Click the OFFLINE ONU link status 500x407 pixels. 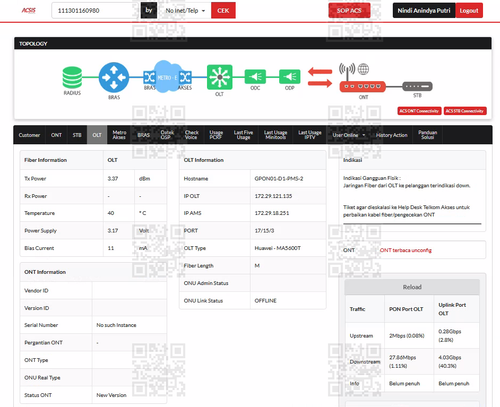266,301
